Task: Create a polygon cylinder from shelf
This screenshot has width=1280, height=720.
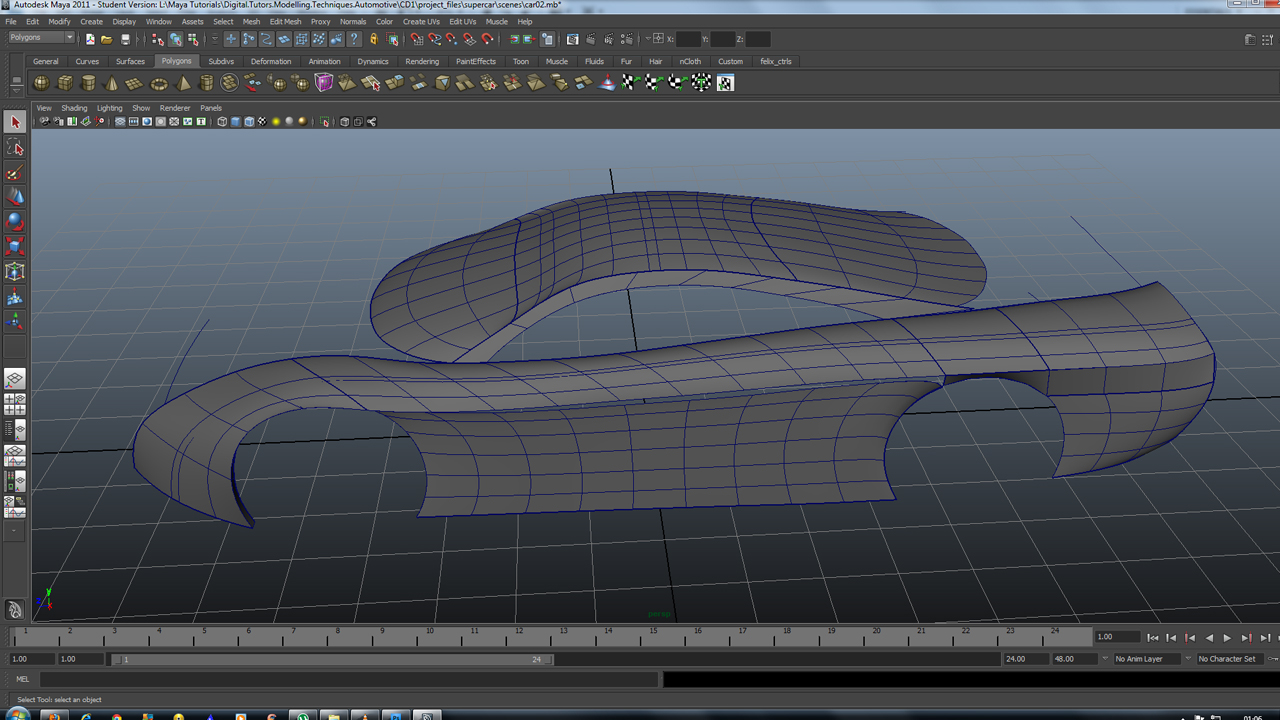Action: coord(88,83)
